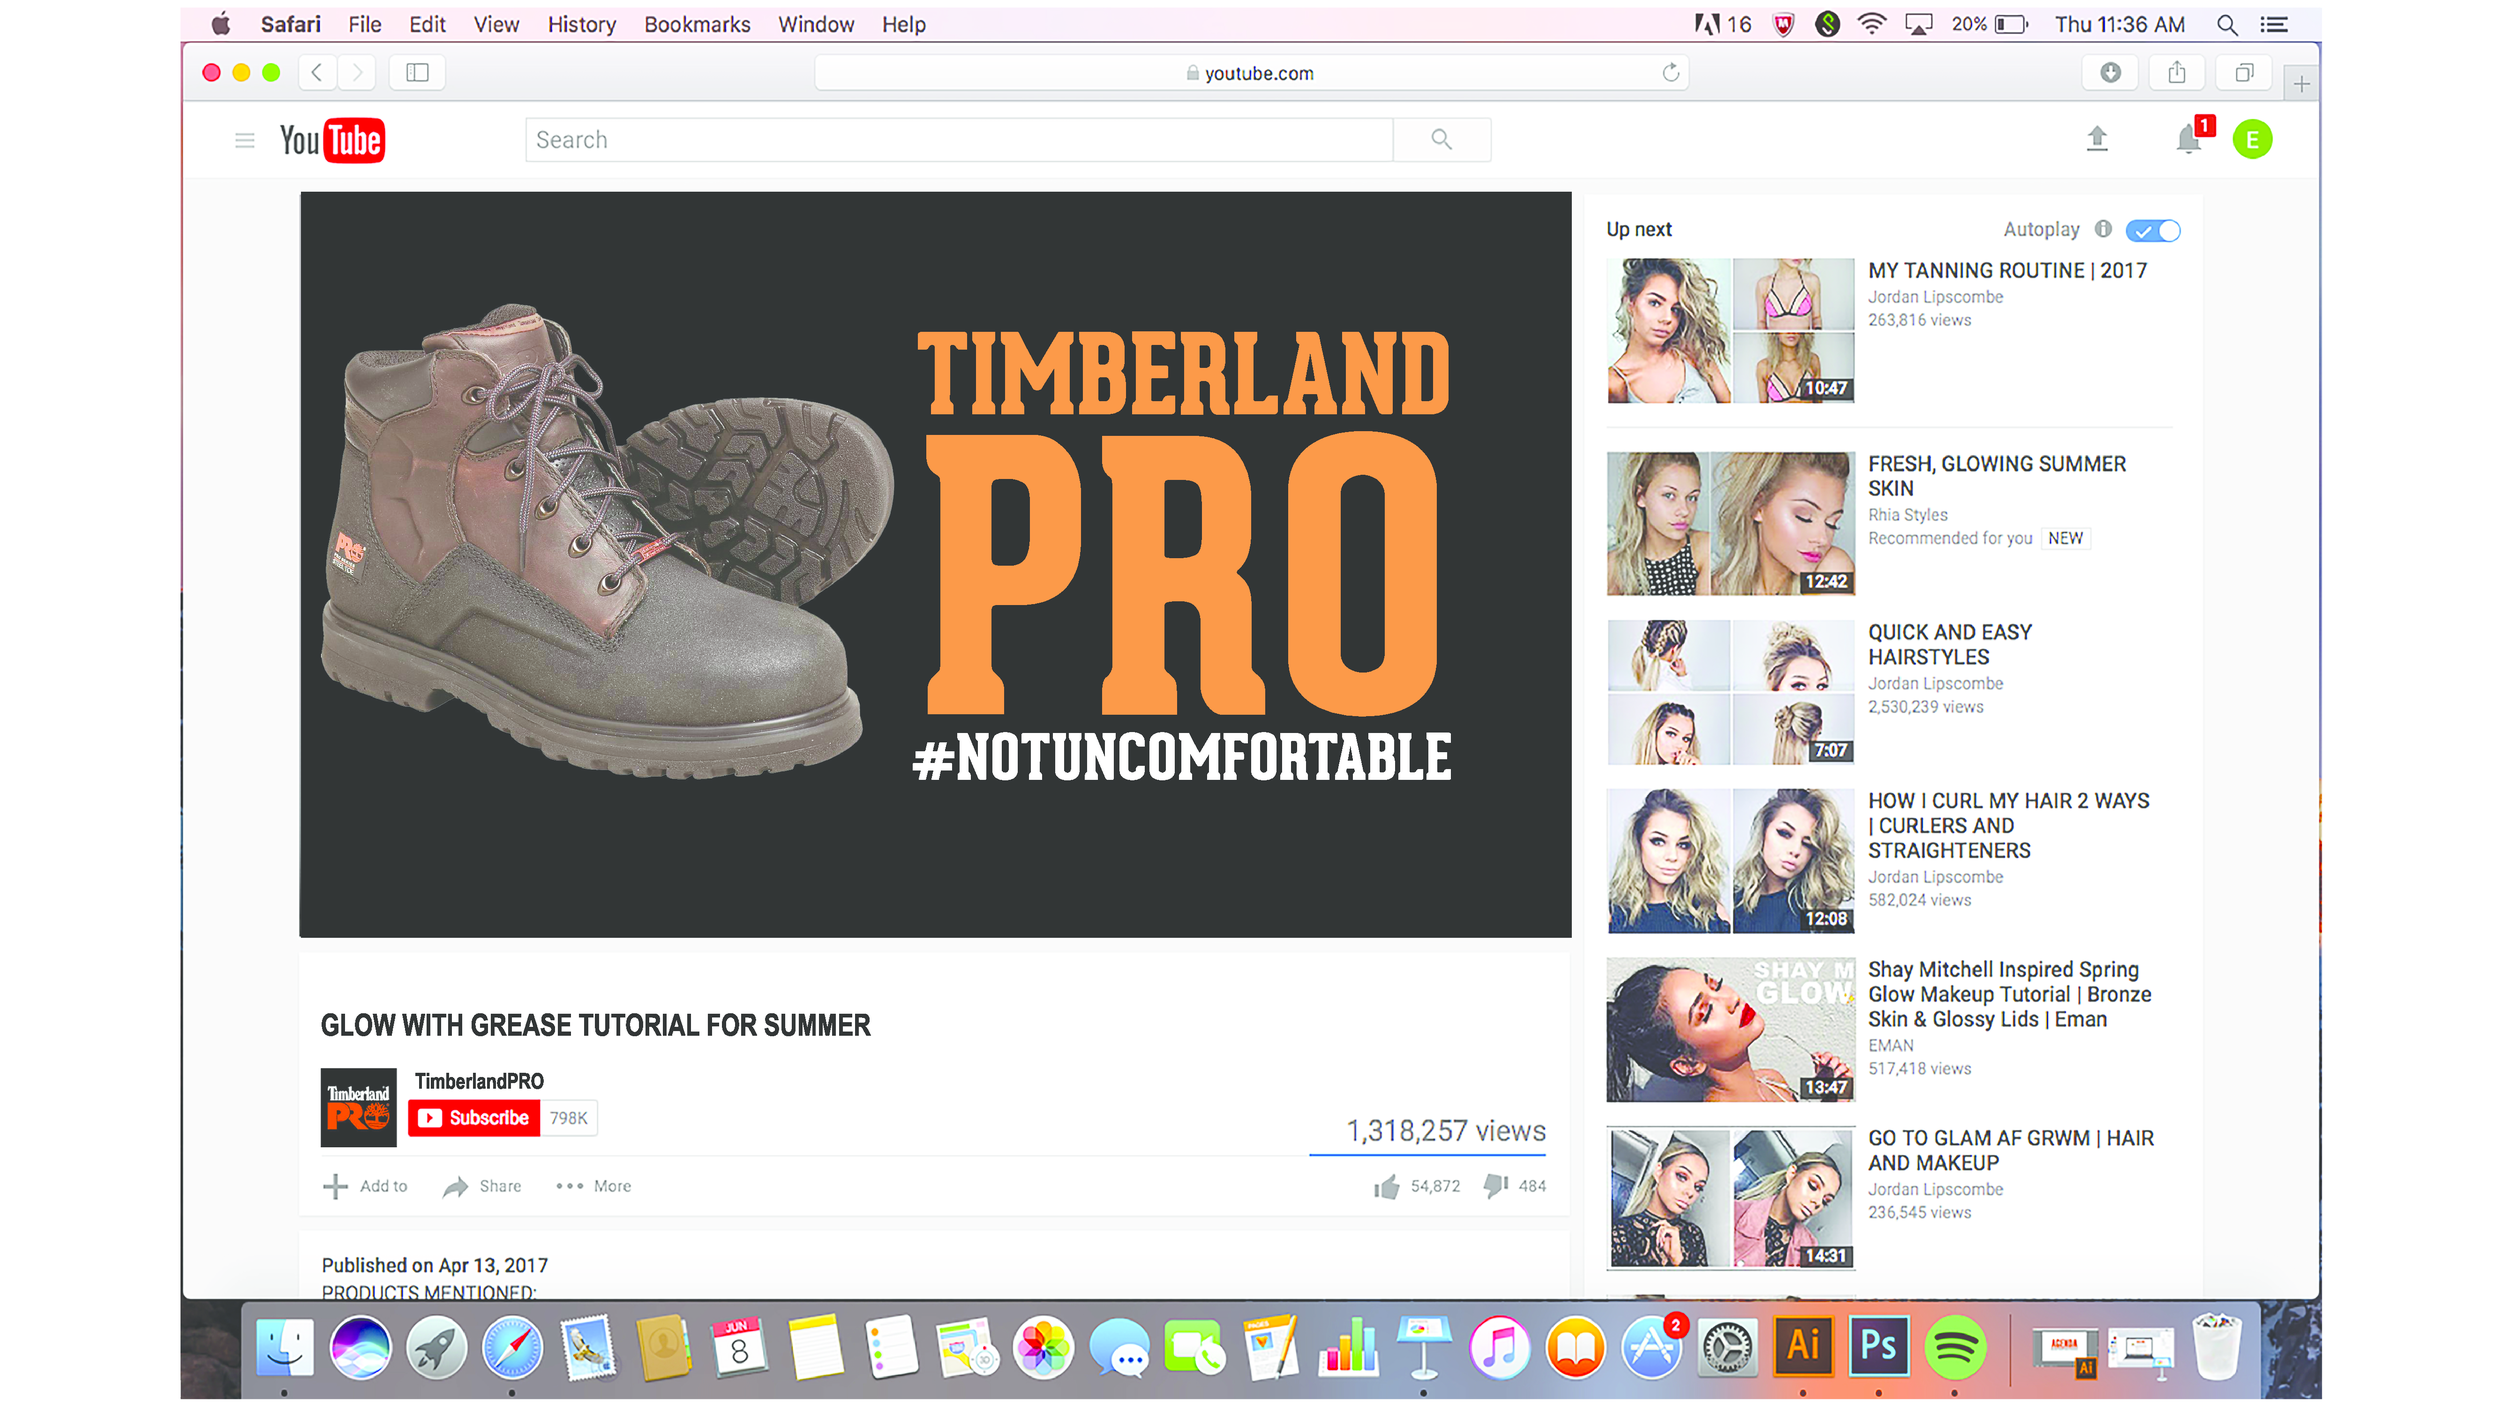Open Adobe Illustrator from the Dock

click(x=1802, y=1346)
